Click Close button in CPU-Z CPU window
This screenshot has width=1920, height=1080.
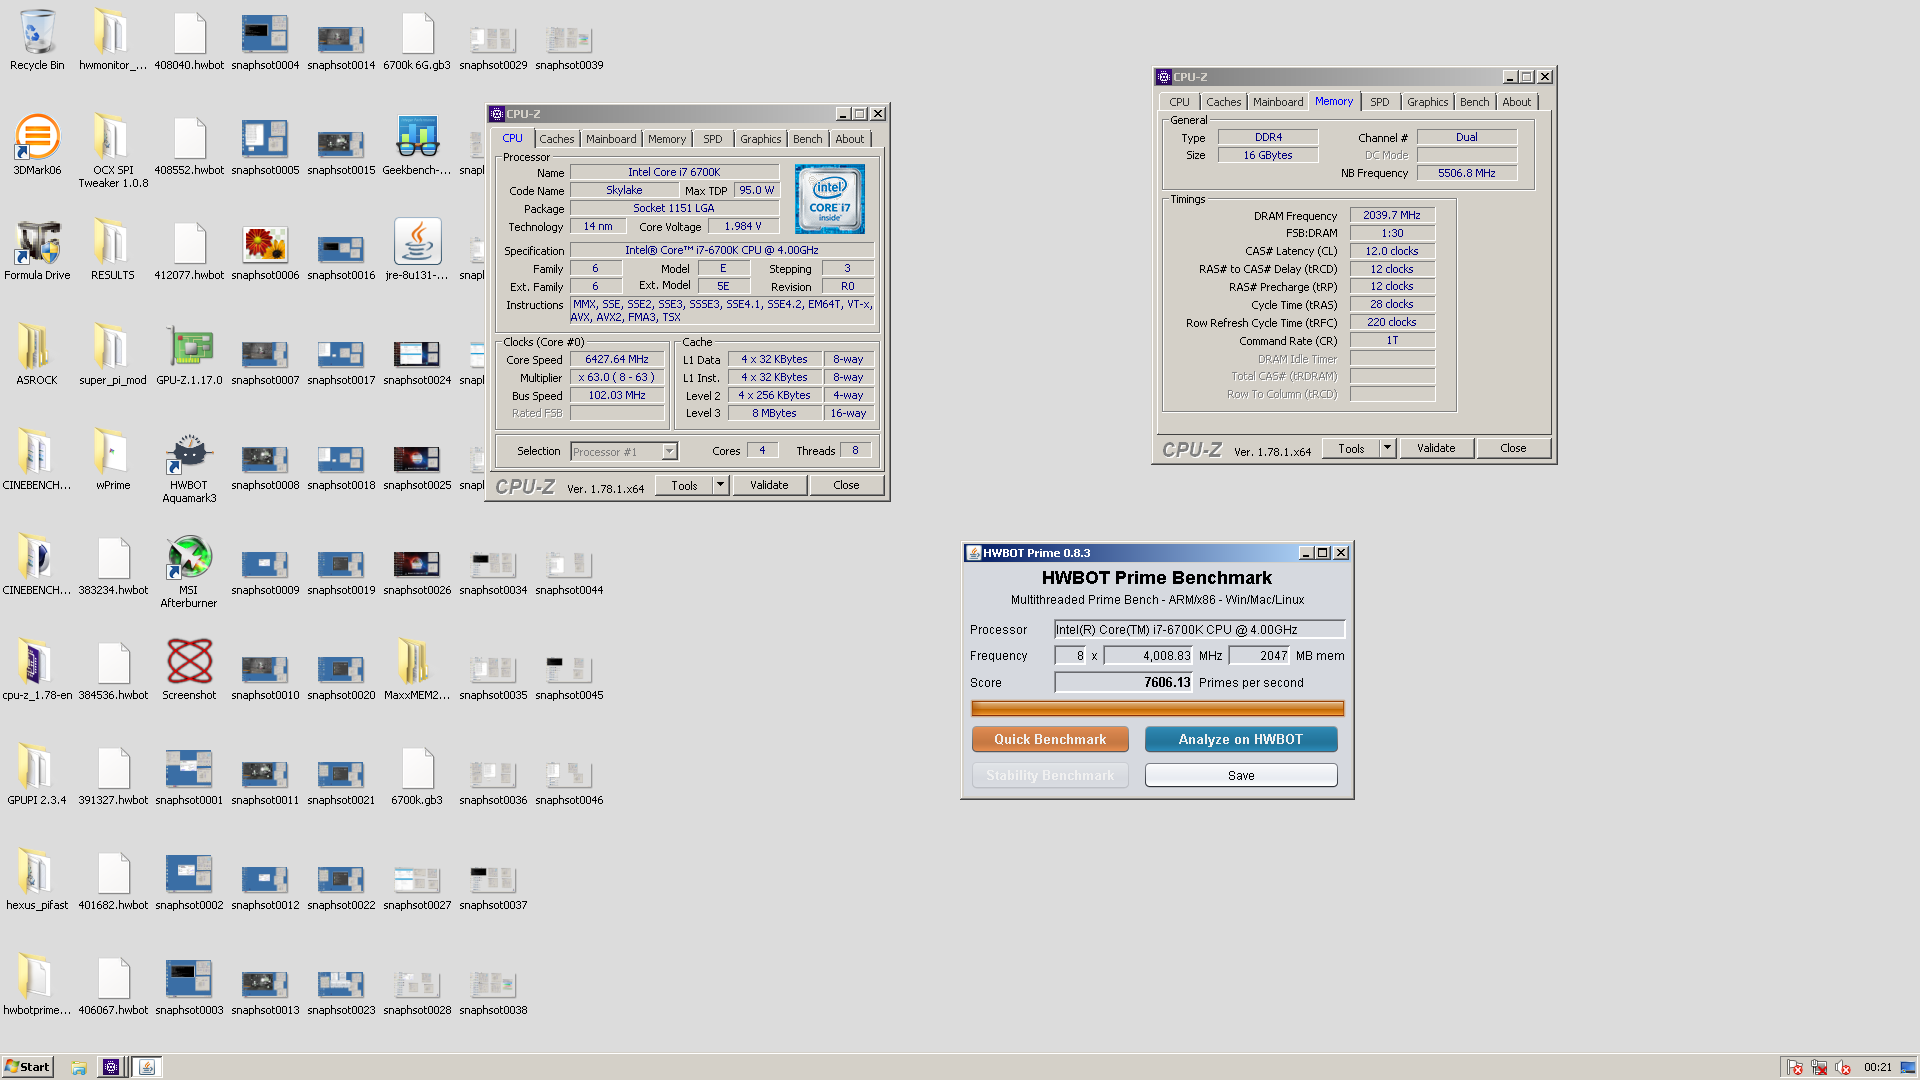846,485
